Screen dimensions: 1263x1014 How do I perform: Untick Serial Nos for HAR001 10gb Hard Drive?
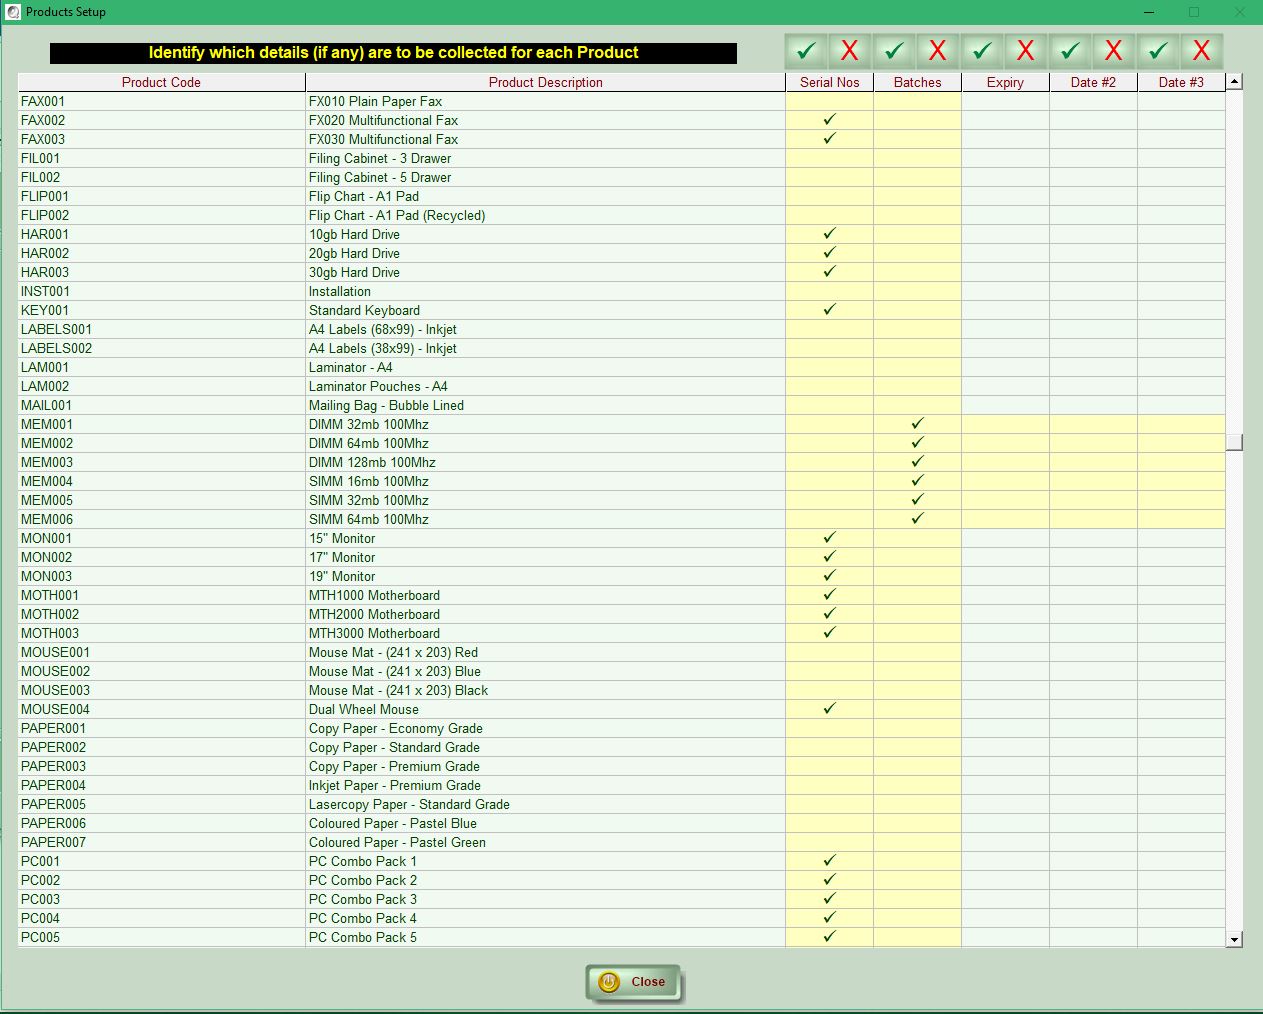830,234
